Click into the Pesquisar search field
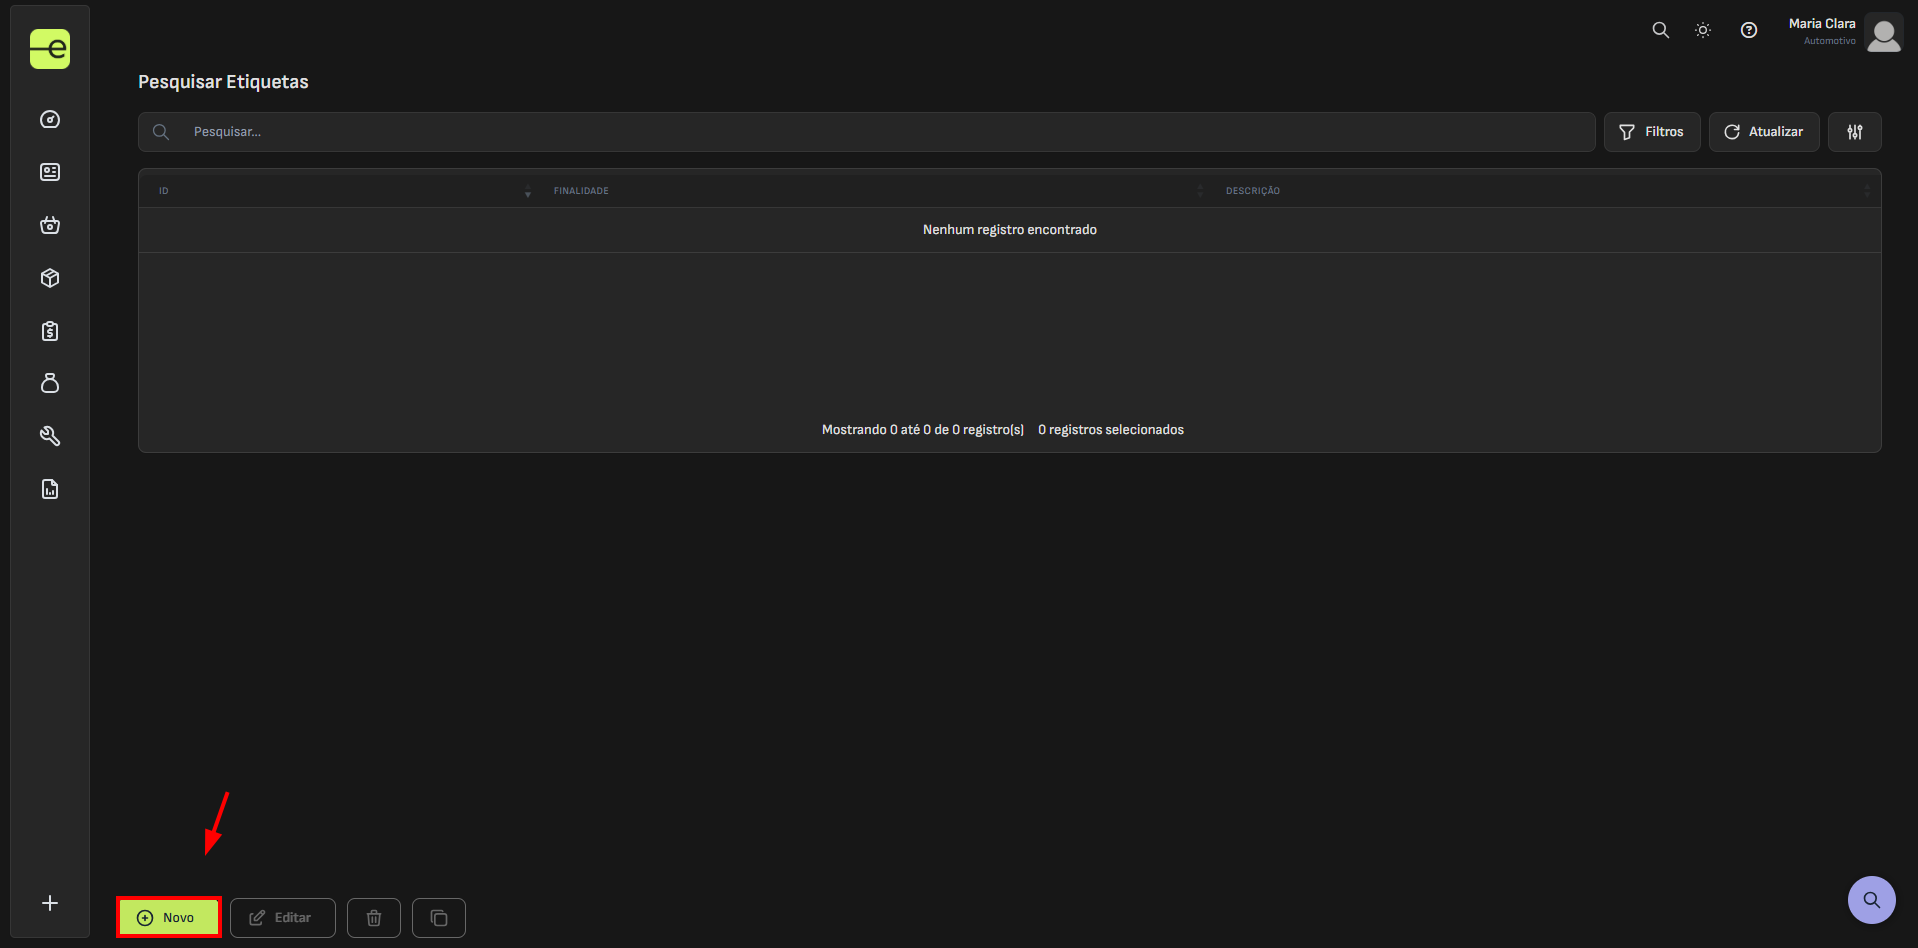This screenshot has height=948, width=1918. point(866,132)
